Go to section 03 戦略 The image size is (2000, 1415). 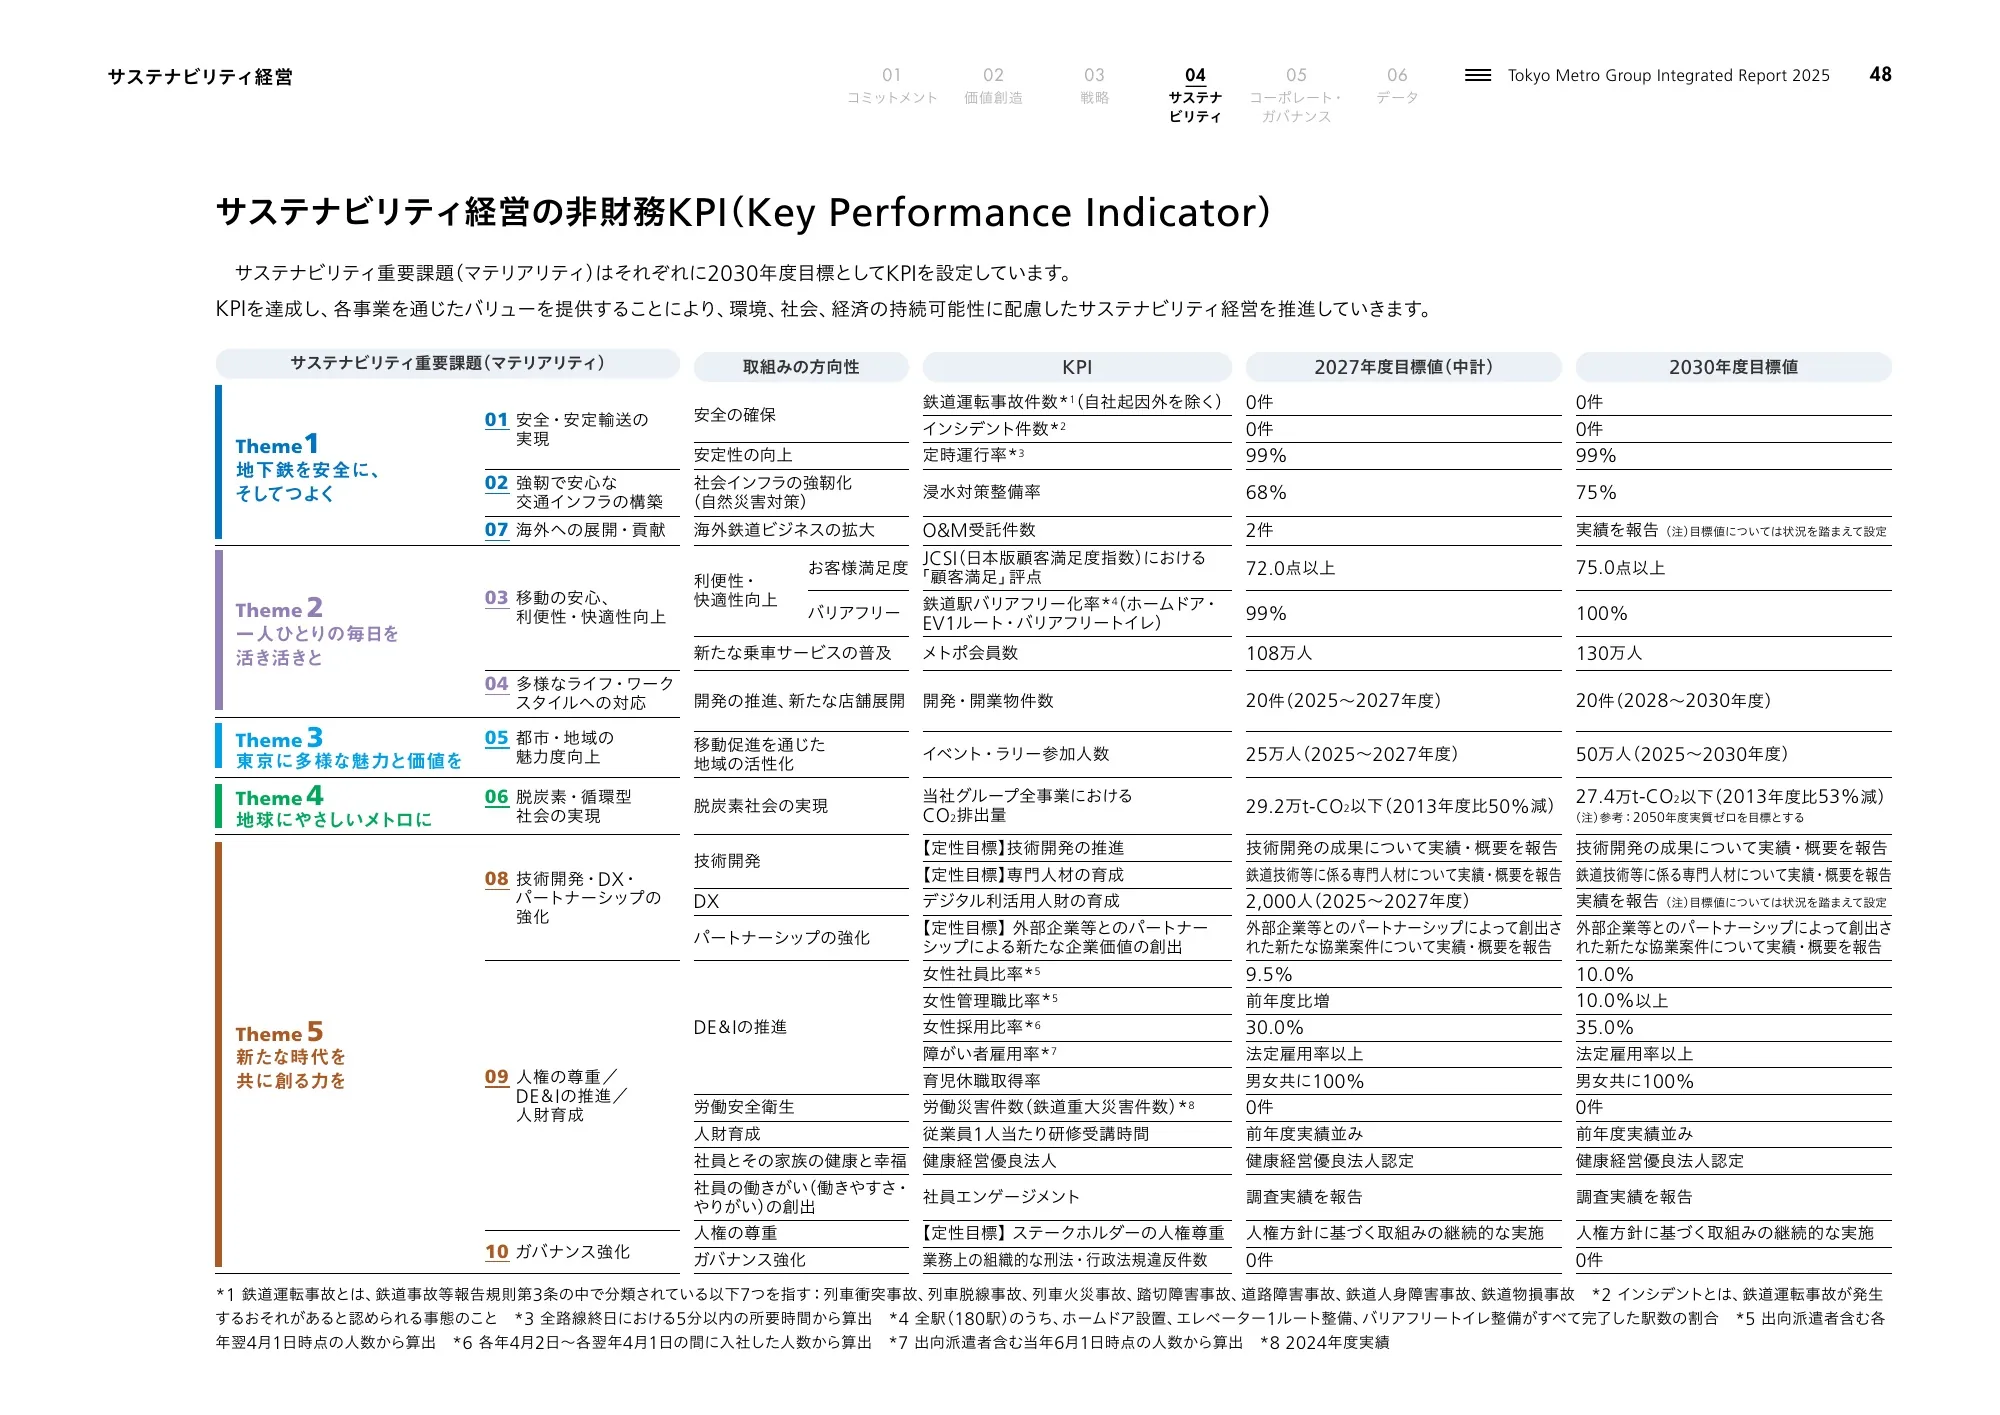(1094, 86)
